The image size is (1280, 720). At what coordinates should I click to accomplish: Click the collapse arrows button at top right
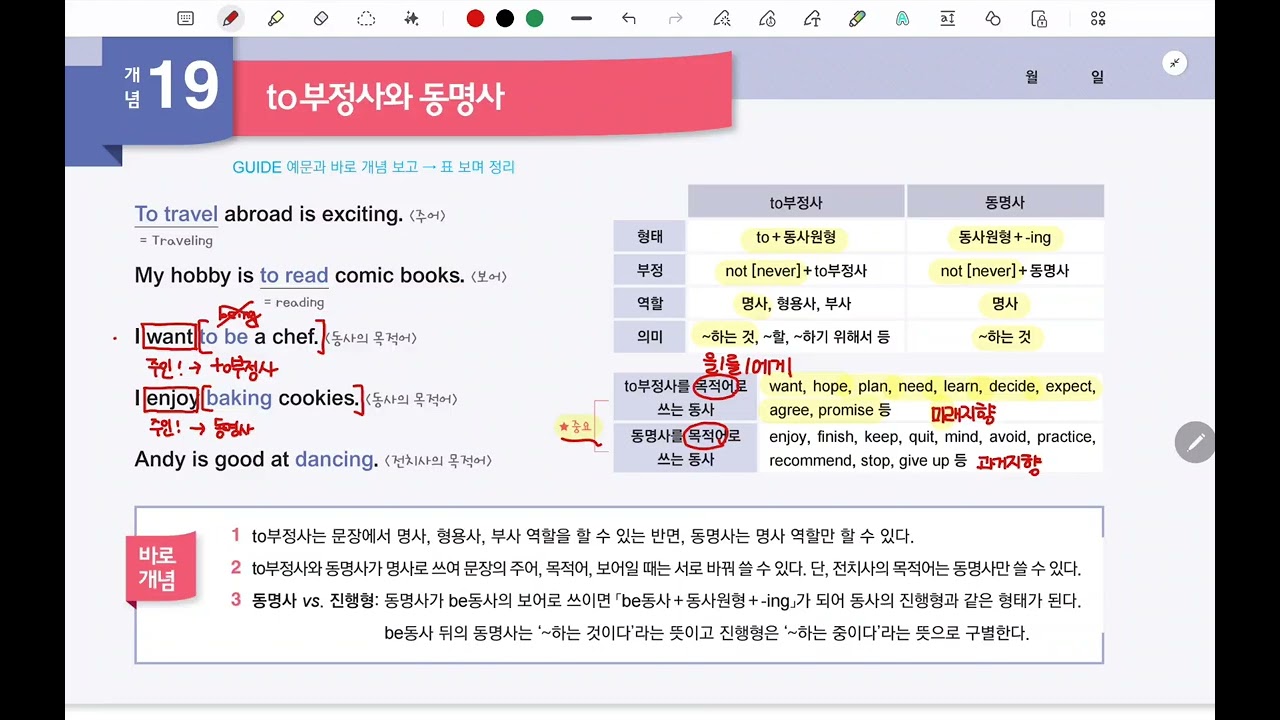pos(1175,63)
